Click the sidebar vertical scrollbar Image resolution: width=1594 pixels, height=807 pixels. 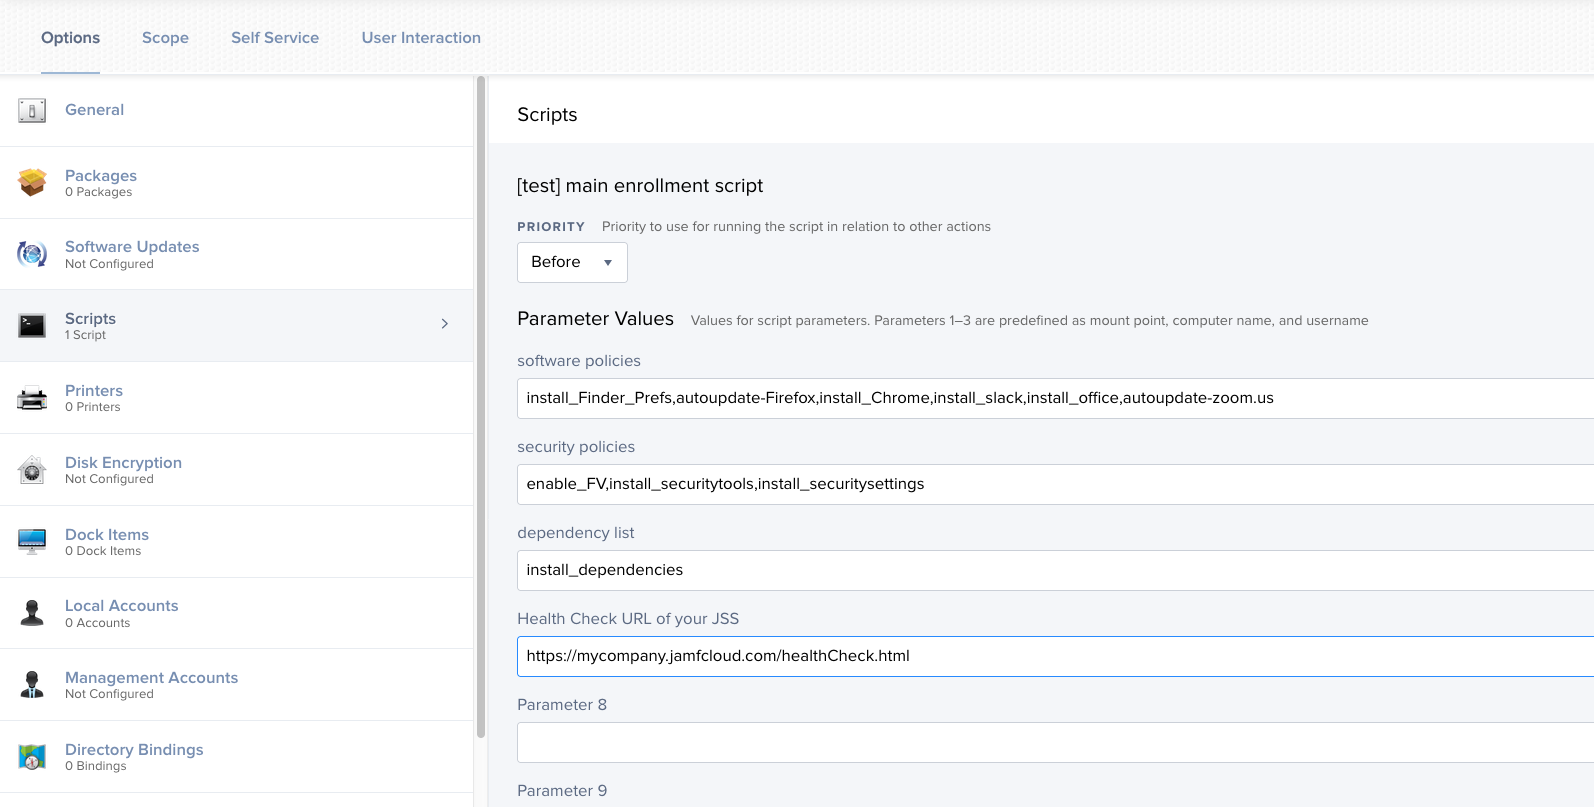click(x=481, y=400)
